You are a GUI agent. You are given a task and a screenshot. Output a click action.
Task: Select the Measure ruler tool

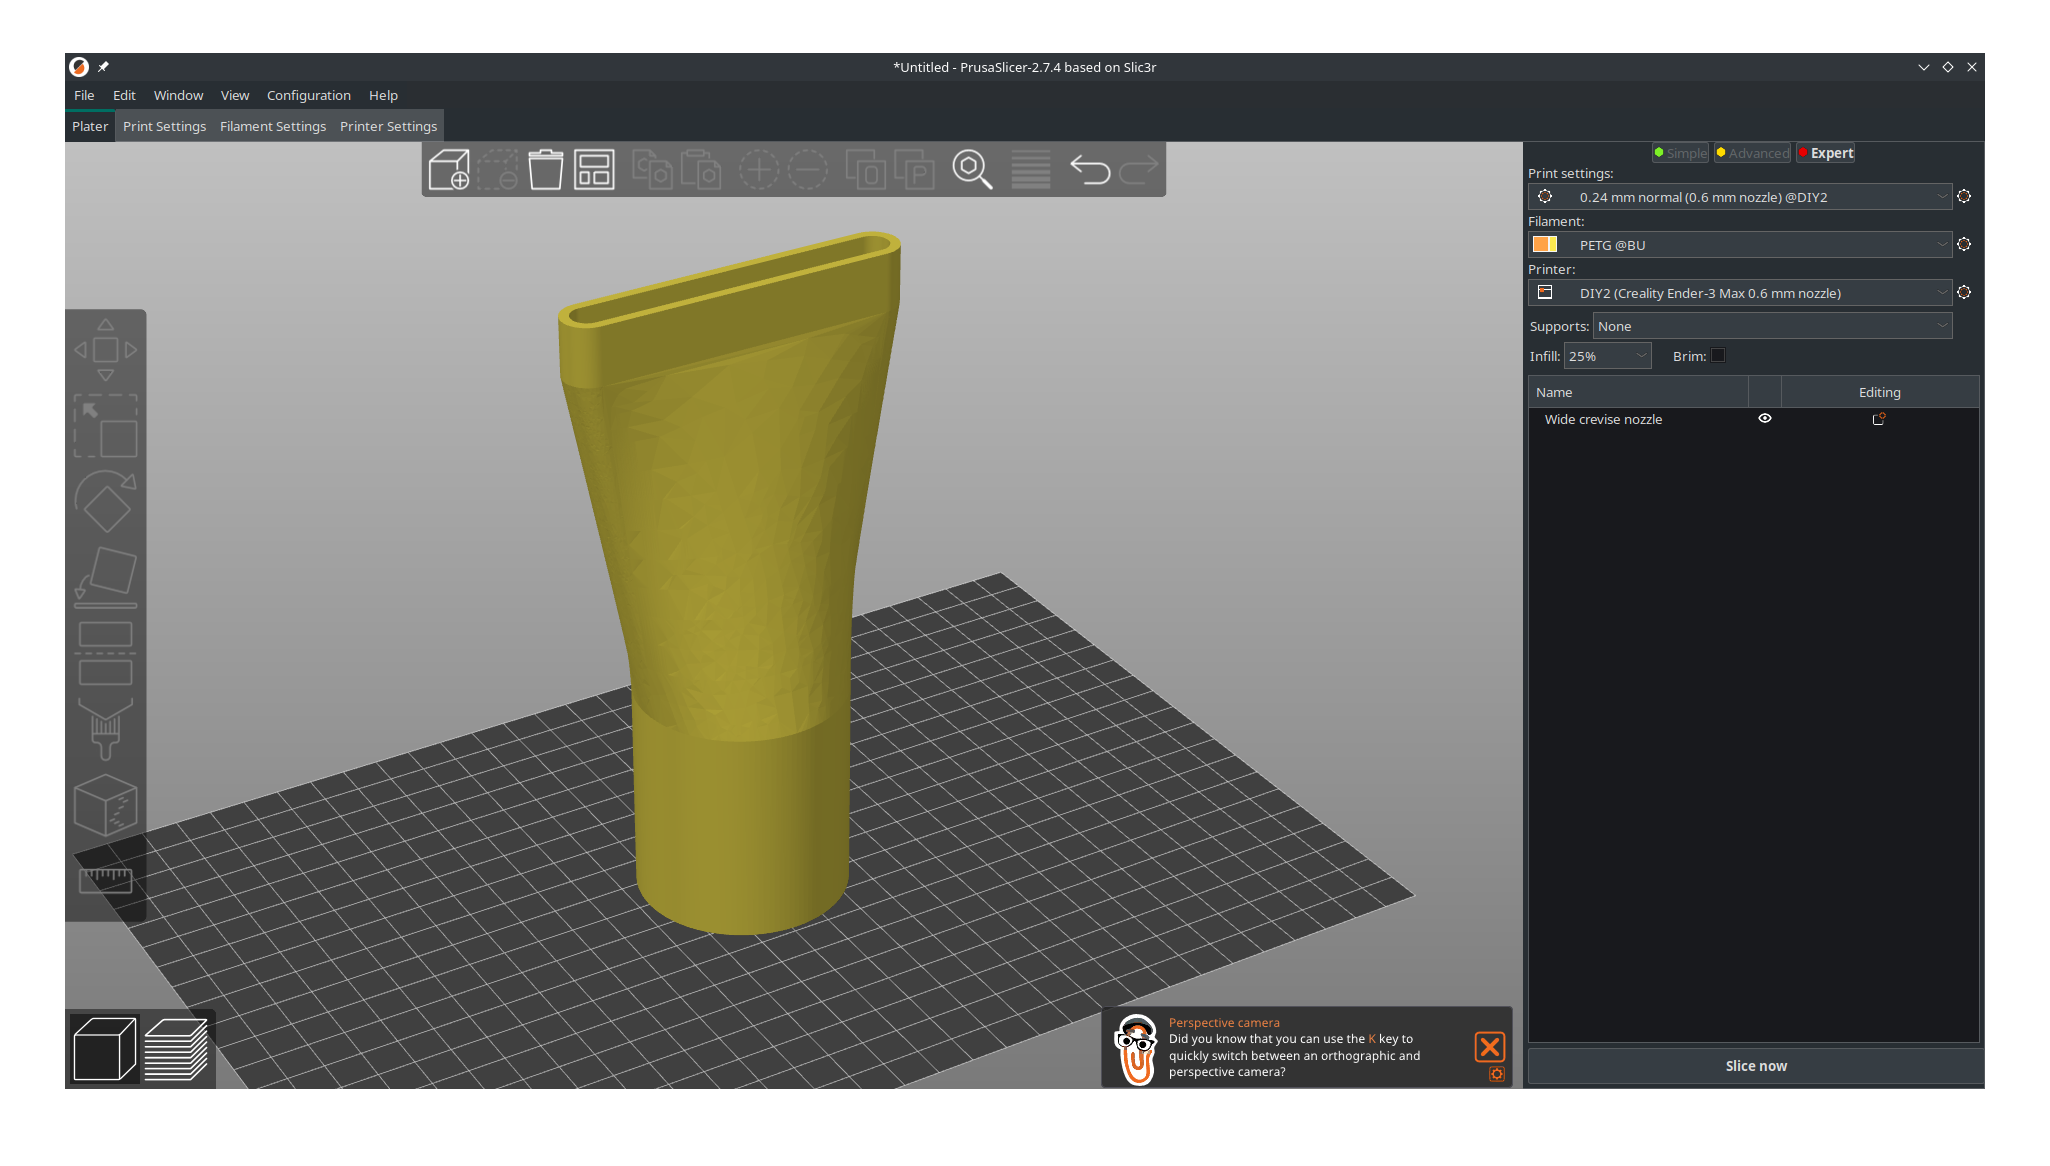click(105, 880)
